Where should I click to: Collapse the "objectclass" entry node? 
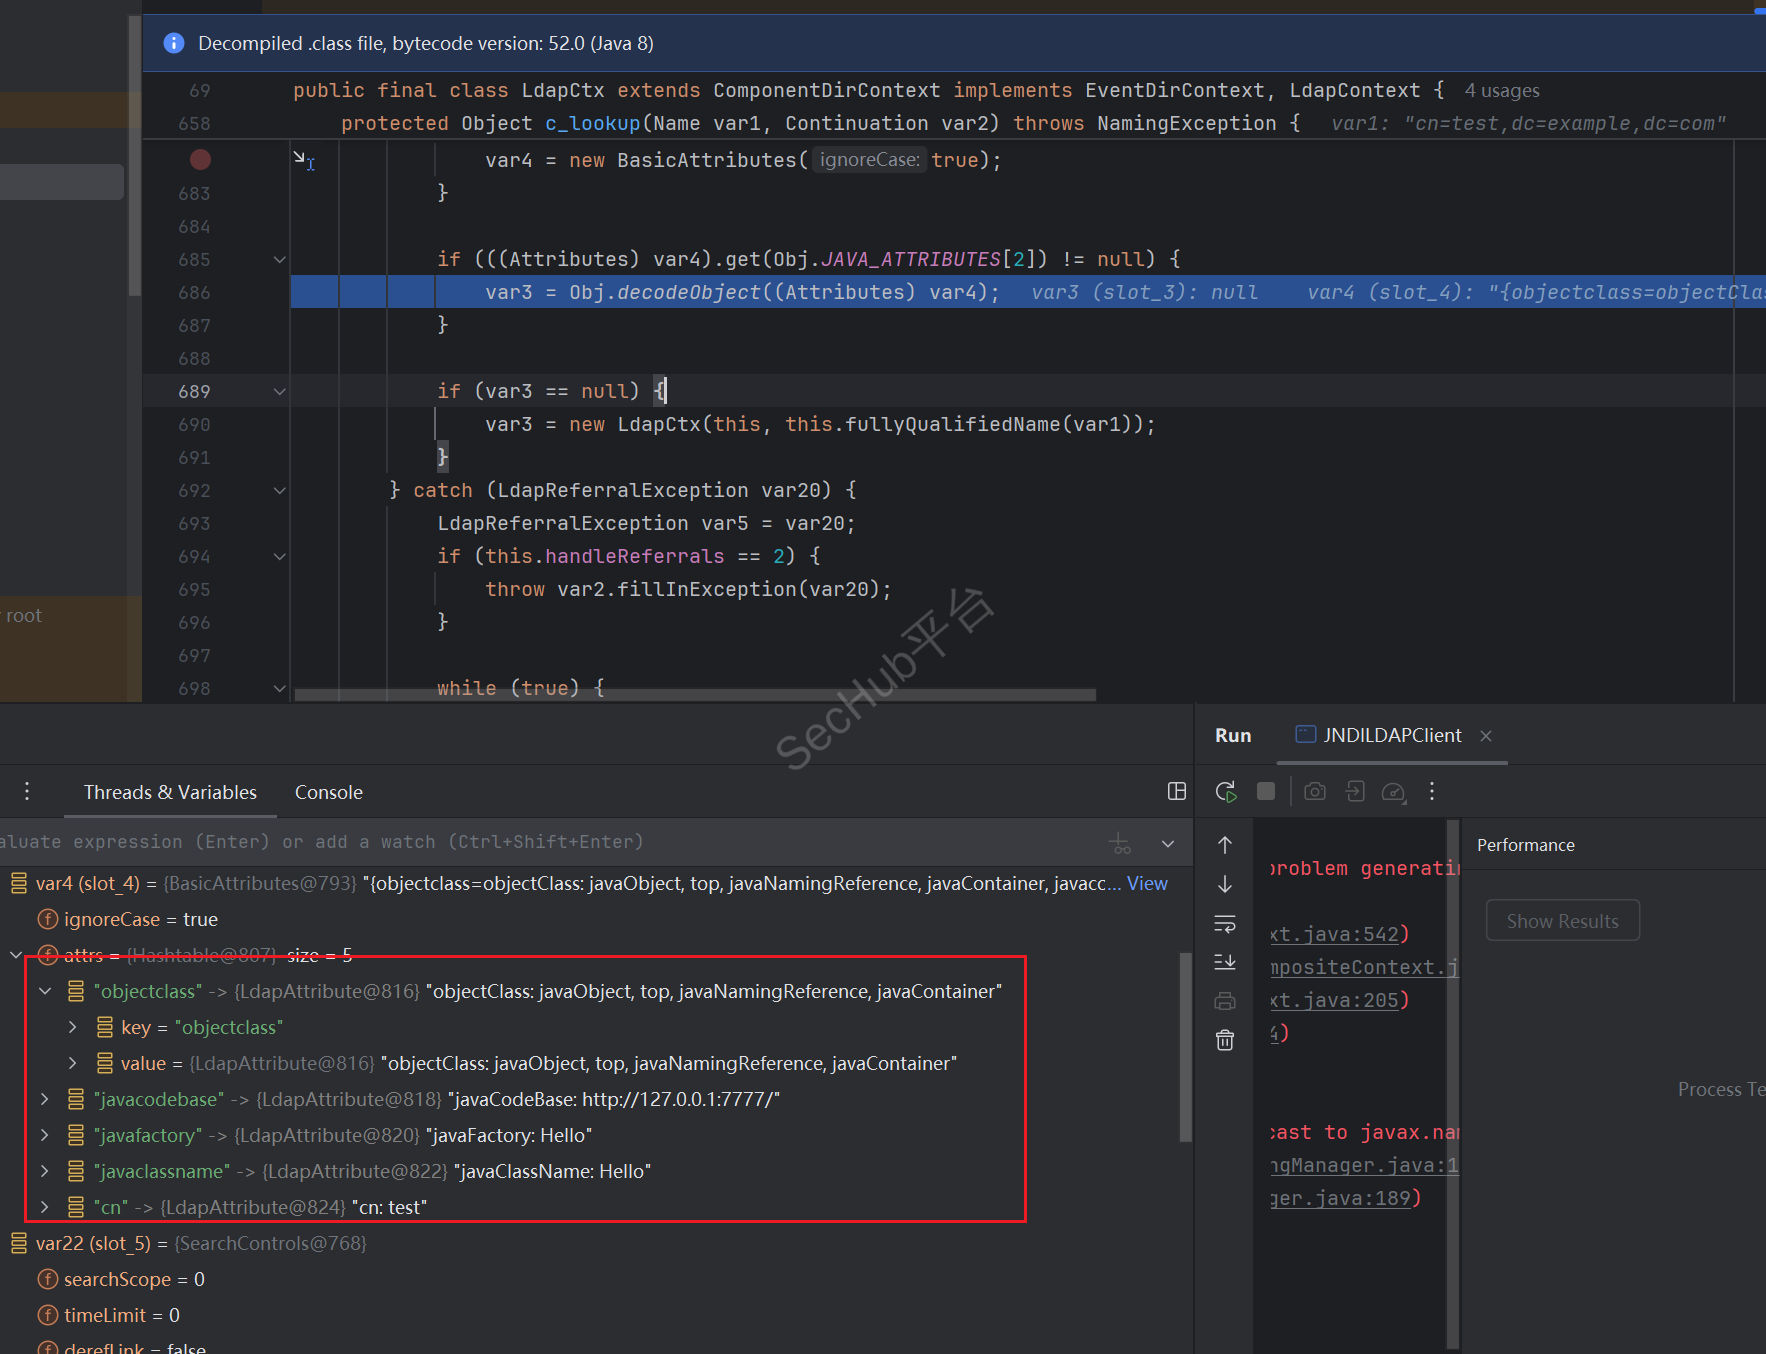point(45,991)
